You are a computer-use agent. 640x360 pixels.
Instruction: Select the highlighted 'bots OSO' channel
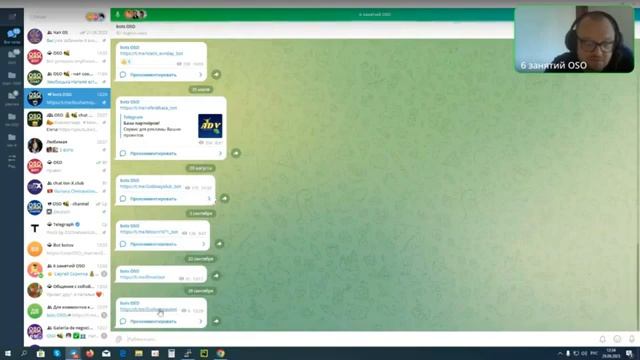click(67, 98)
